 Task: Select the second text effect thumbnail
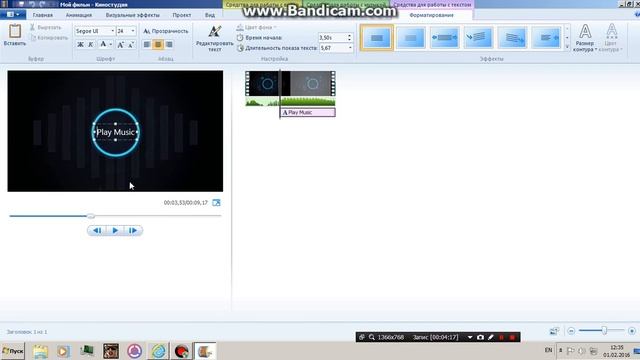click(411, 38)
